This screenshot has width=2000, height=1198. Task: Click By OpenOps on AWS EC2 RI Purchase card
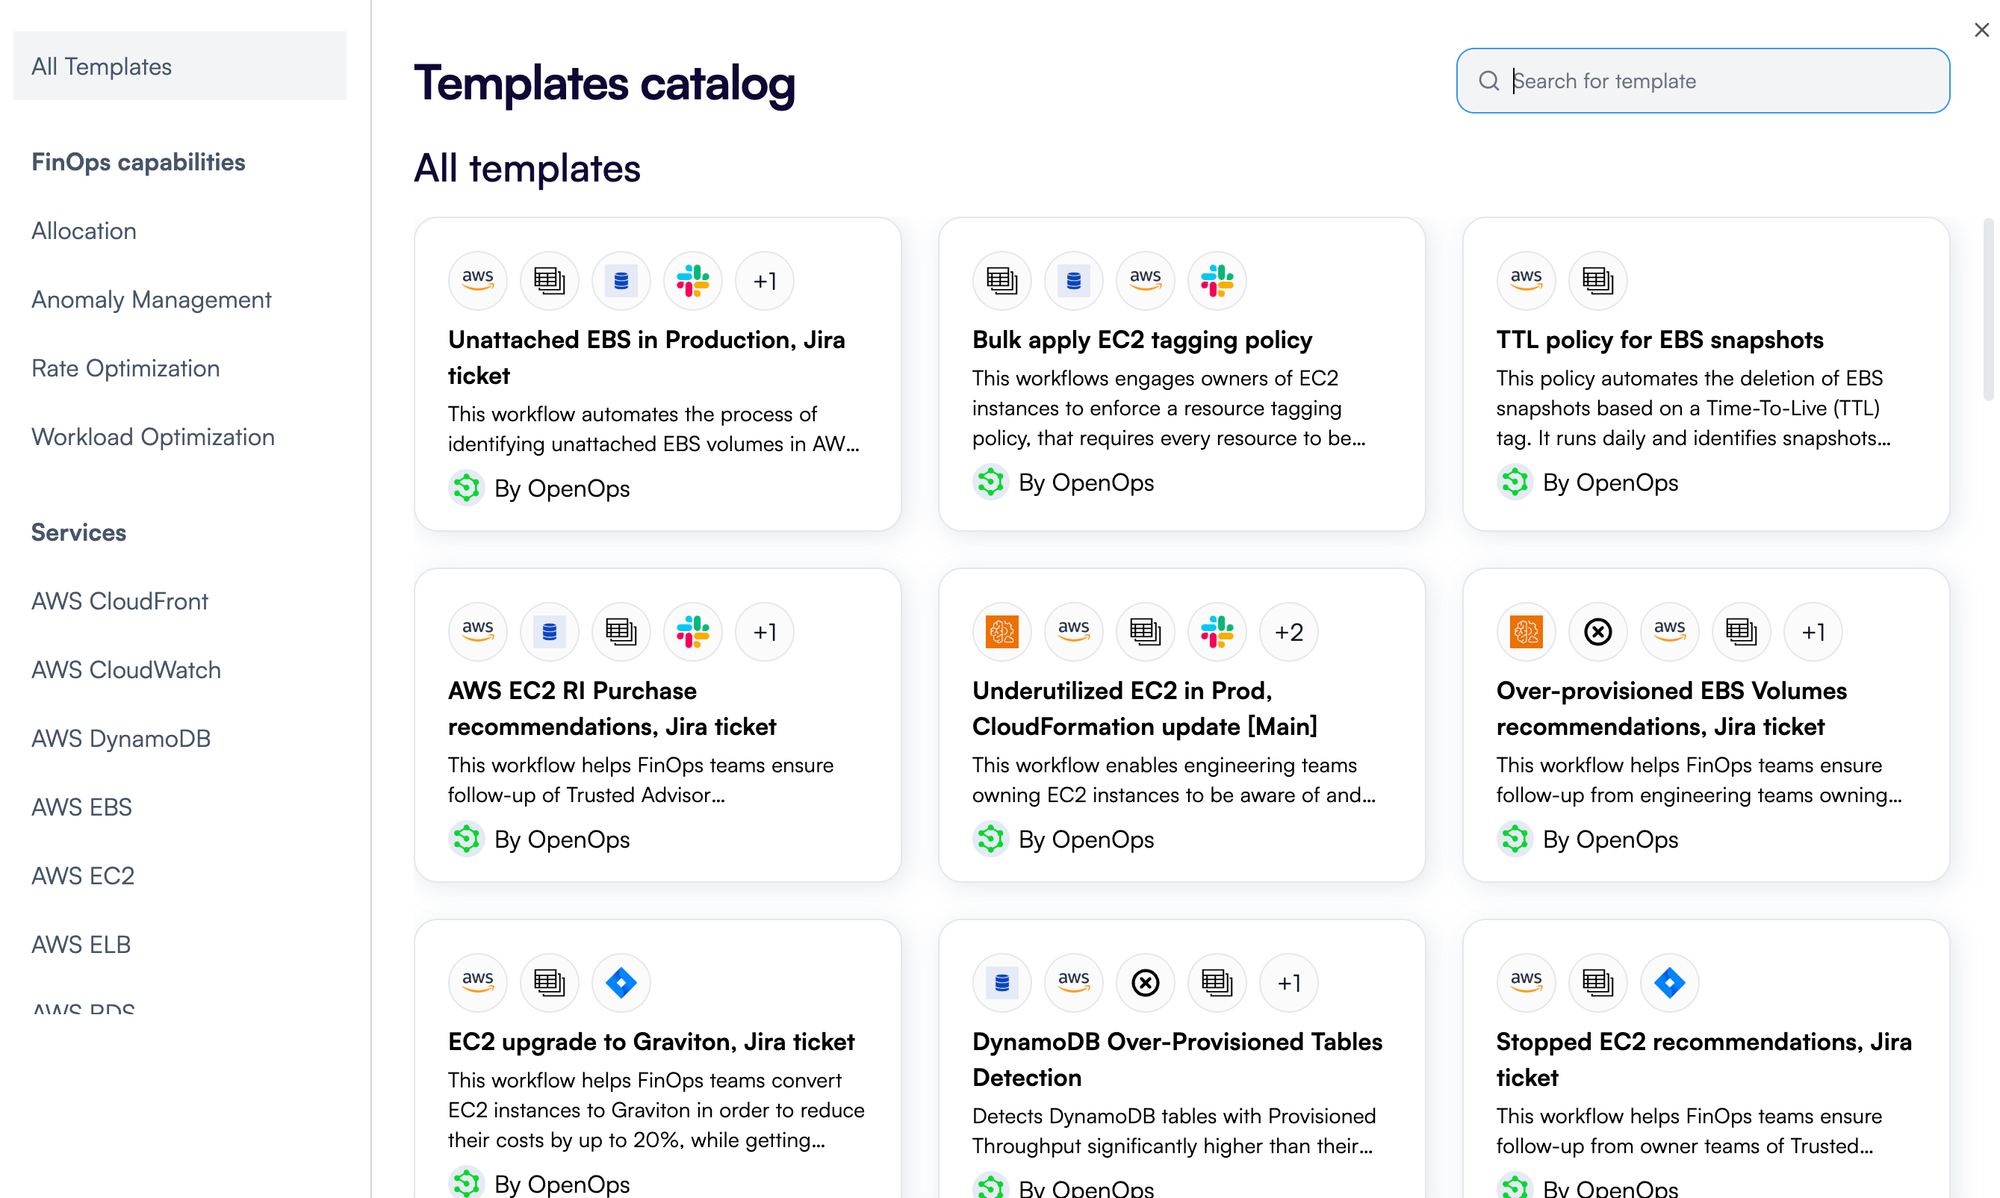click(x=562, y=839)
